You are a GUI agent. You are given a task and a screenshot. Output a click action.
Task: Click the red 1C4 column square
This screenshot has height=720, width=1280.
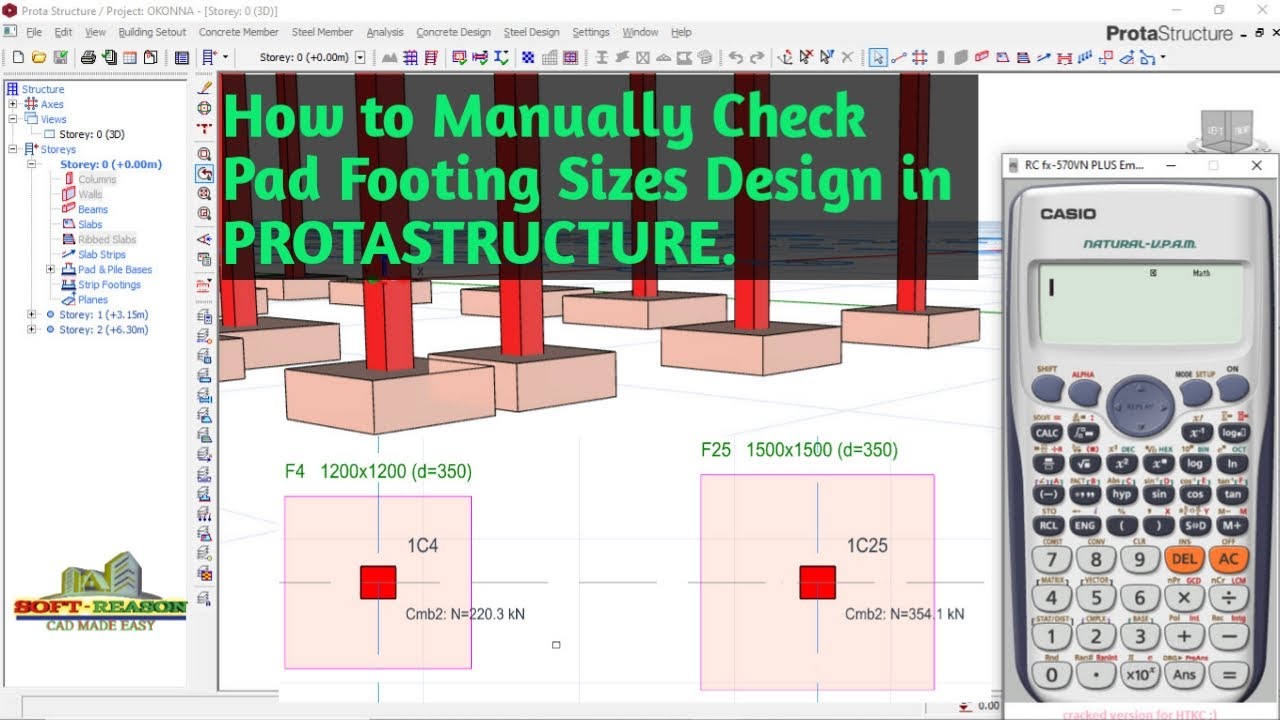(378, 582)
